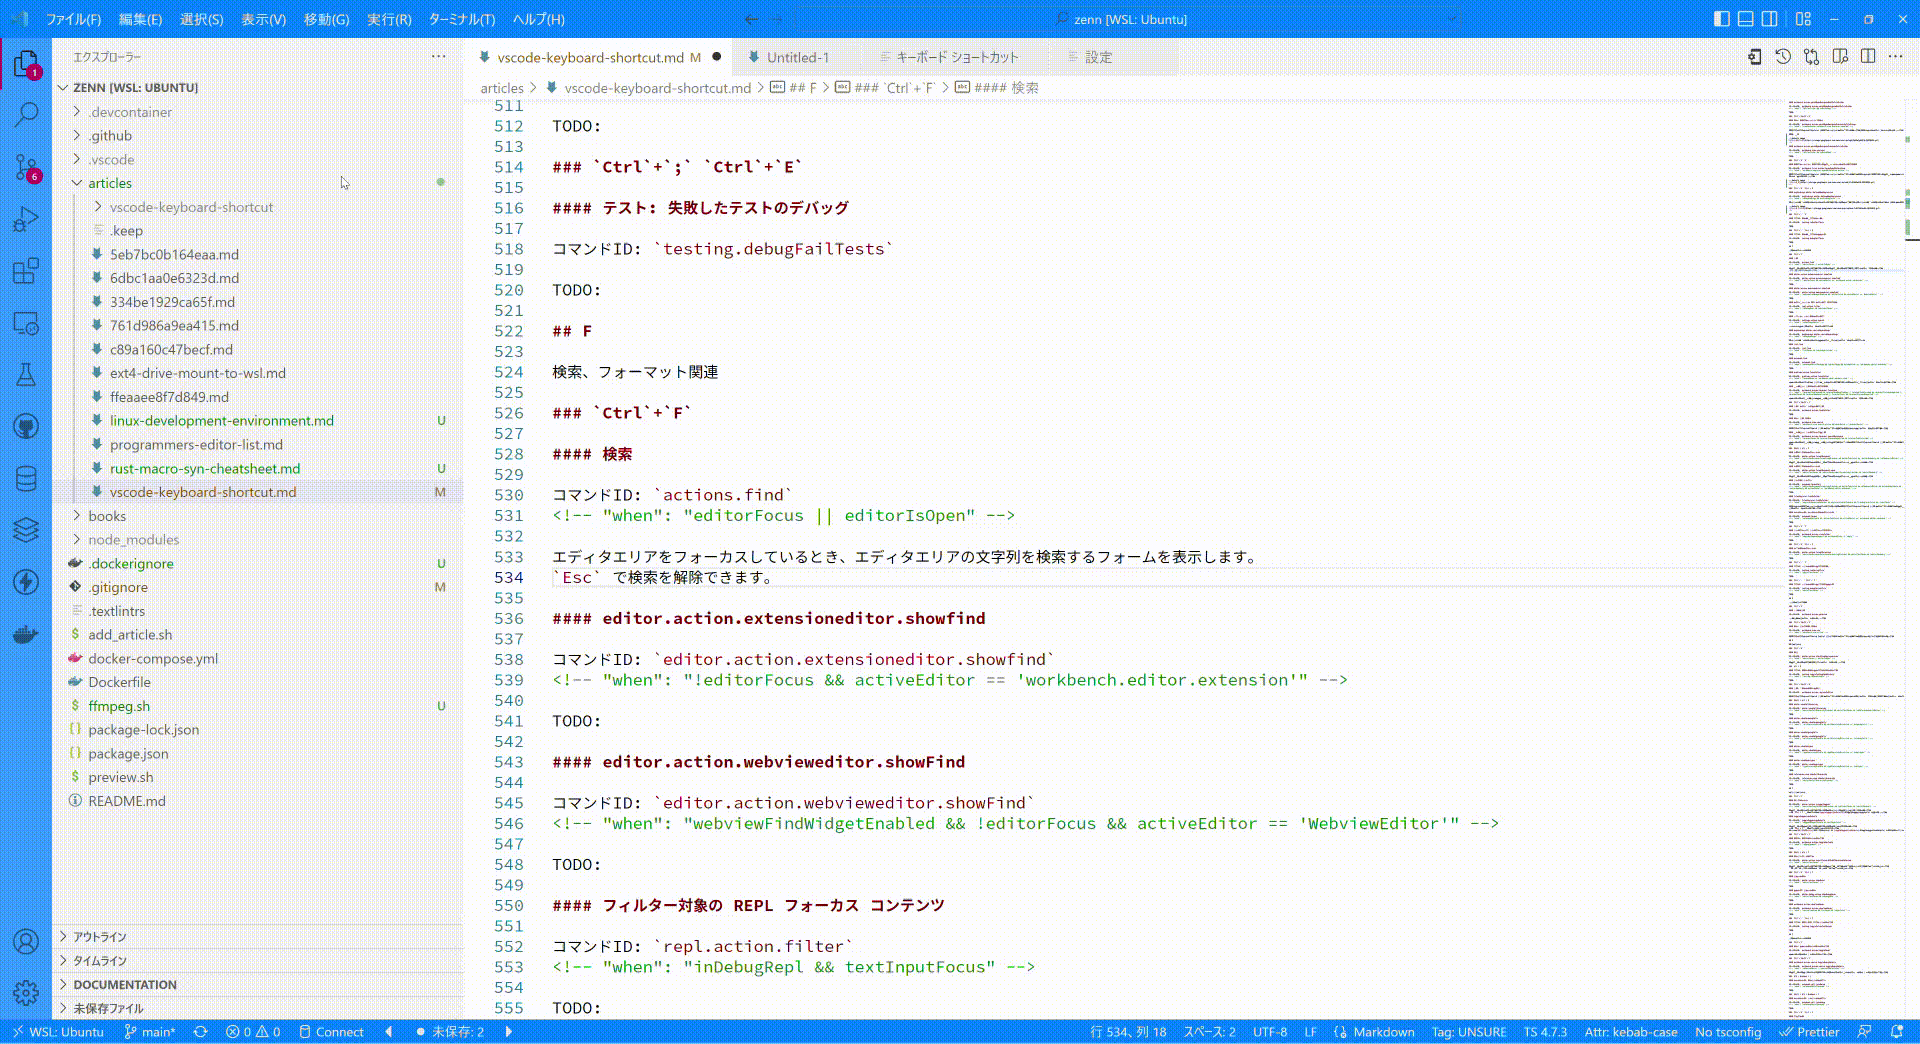Click Markdown language mode in status bar
The height and width of the screenshot is (1044, 1920).
1384,1032
